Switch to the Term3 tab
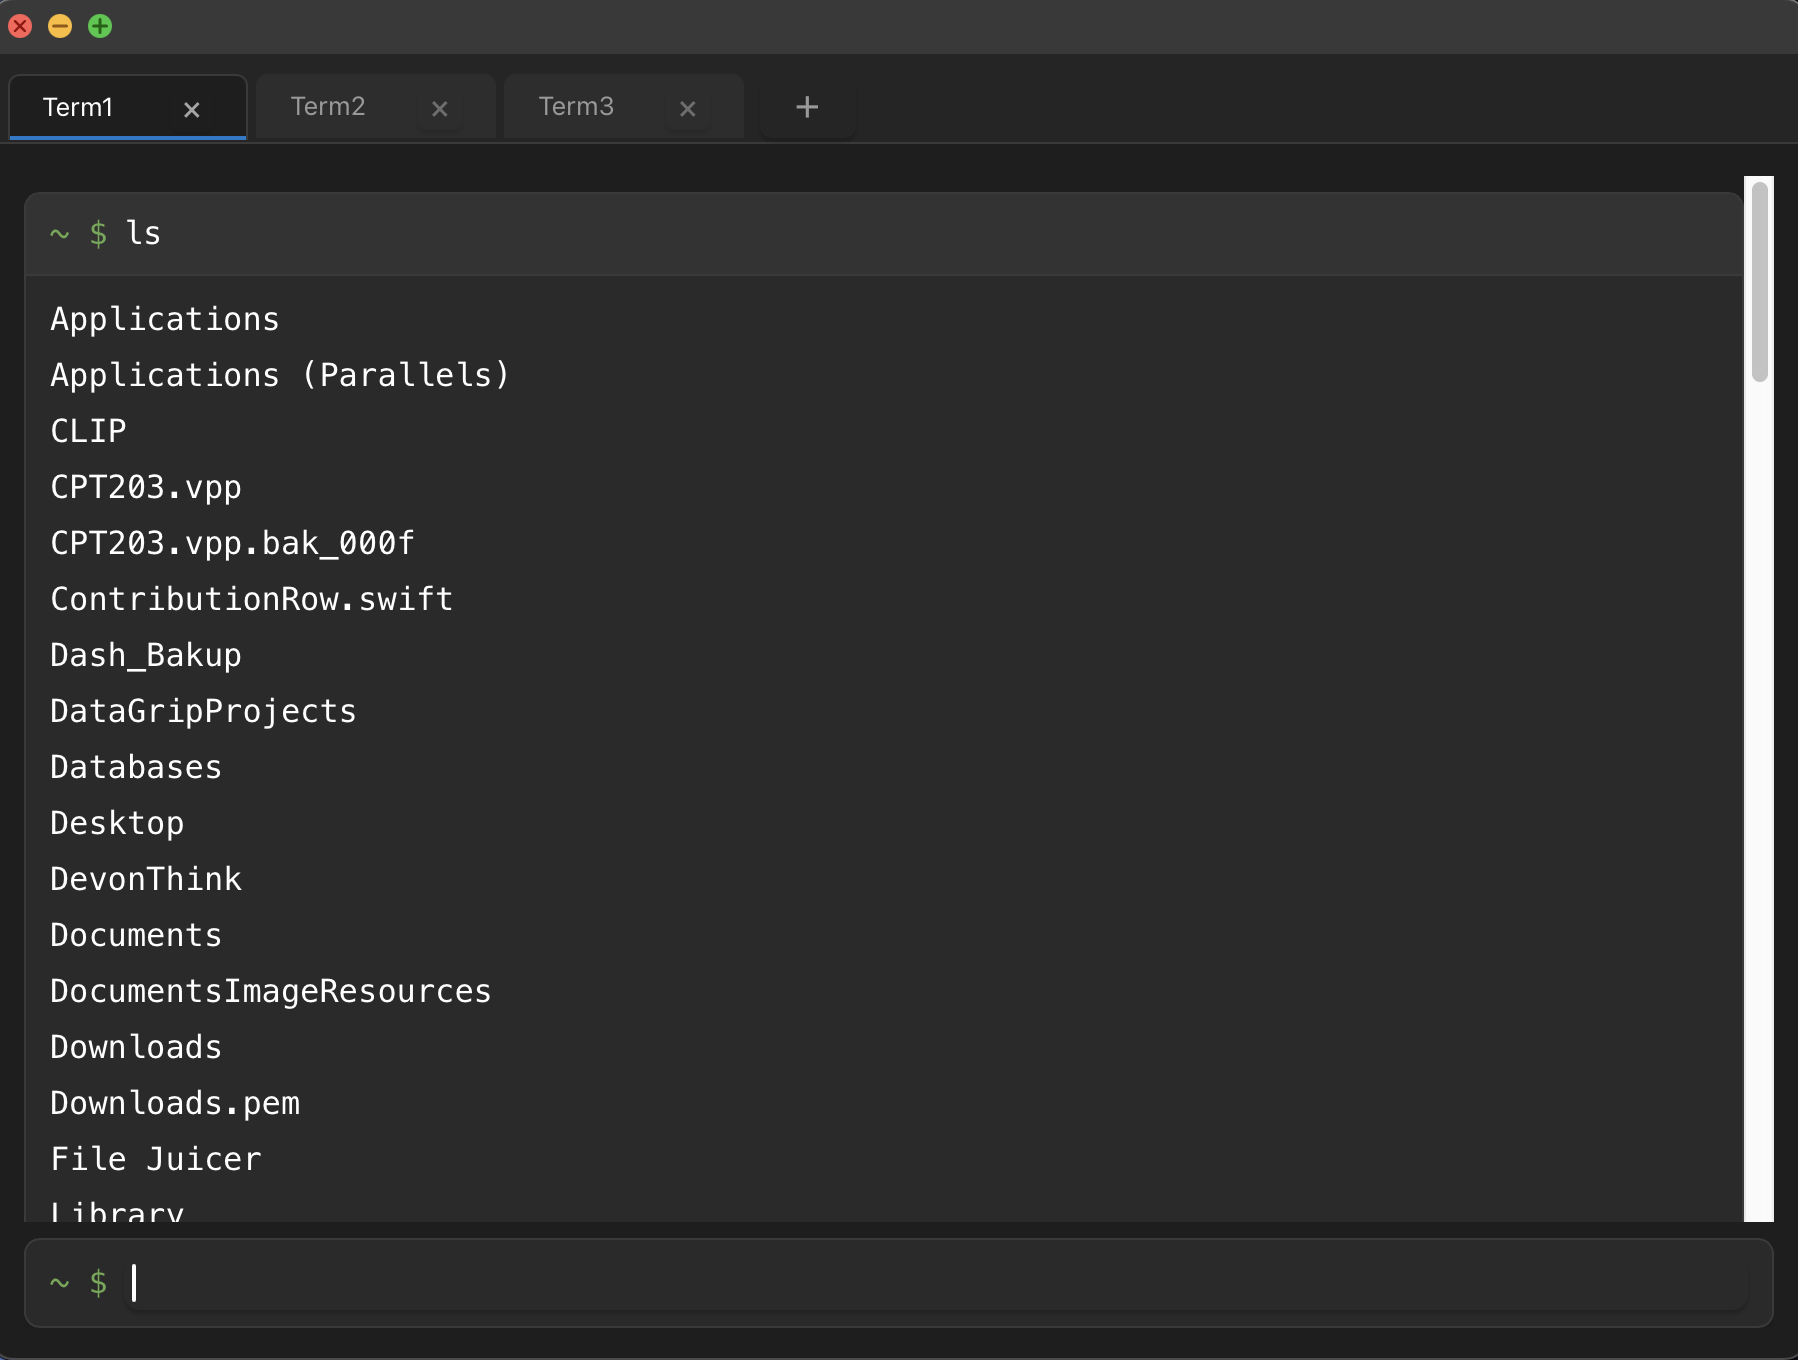 click(x=576, y=107)
